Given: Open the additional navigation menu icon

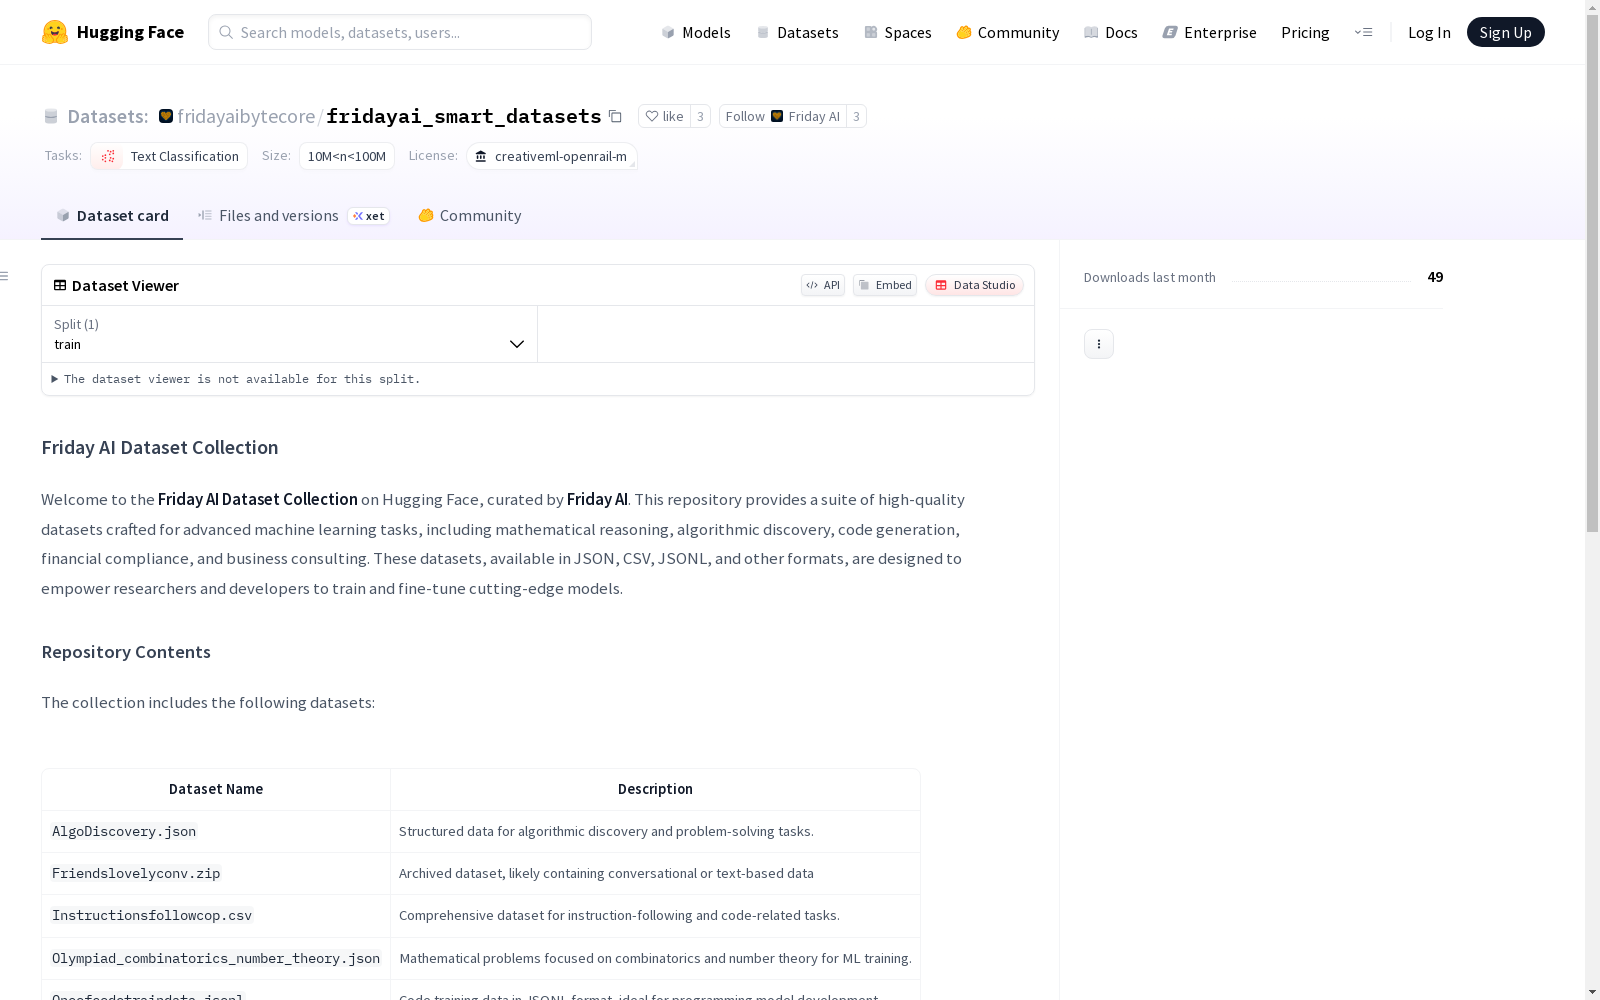Looking at the screenshot, I should pyautogui.click(x=1363, y=32).
